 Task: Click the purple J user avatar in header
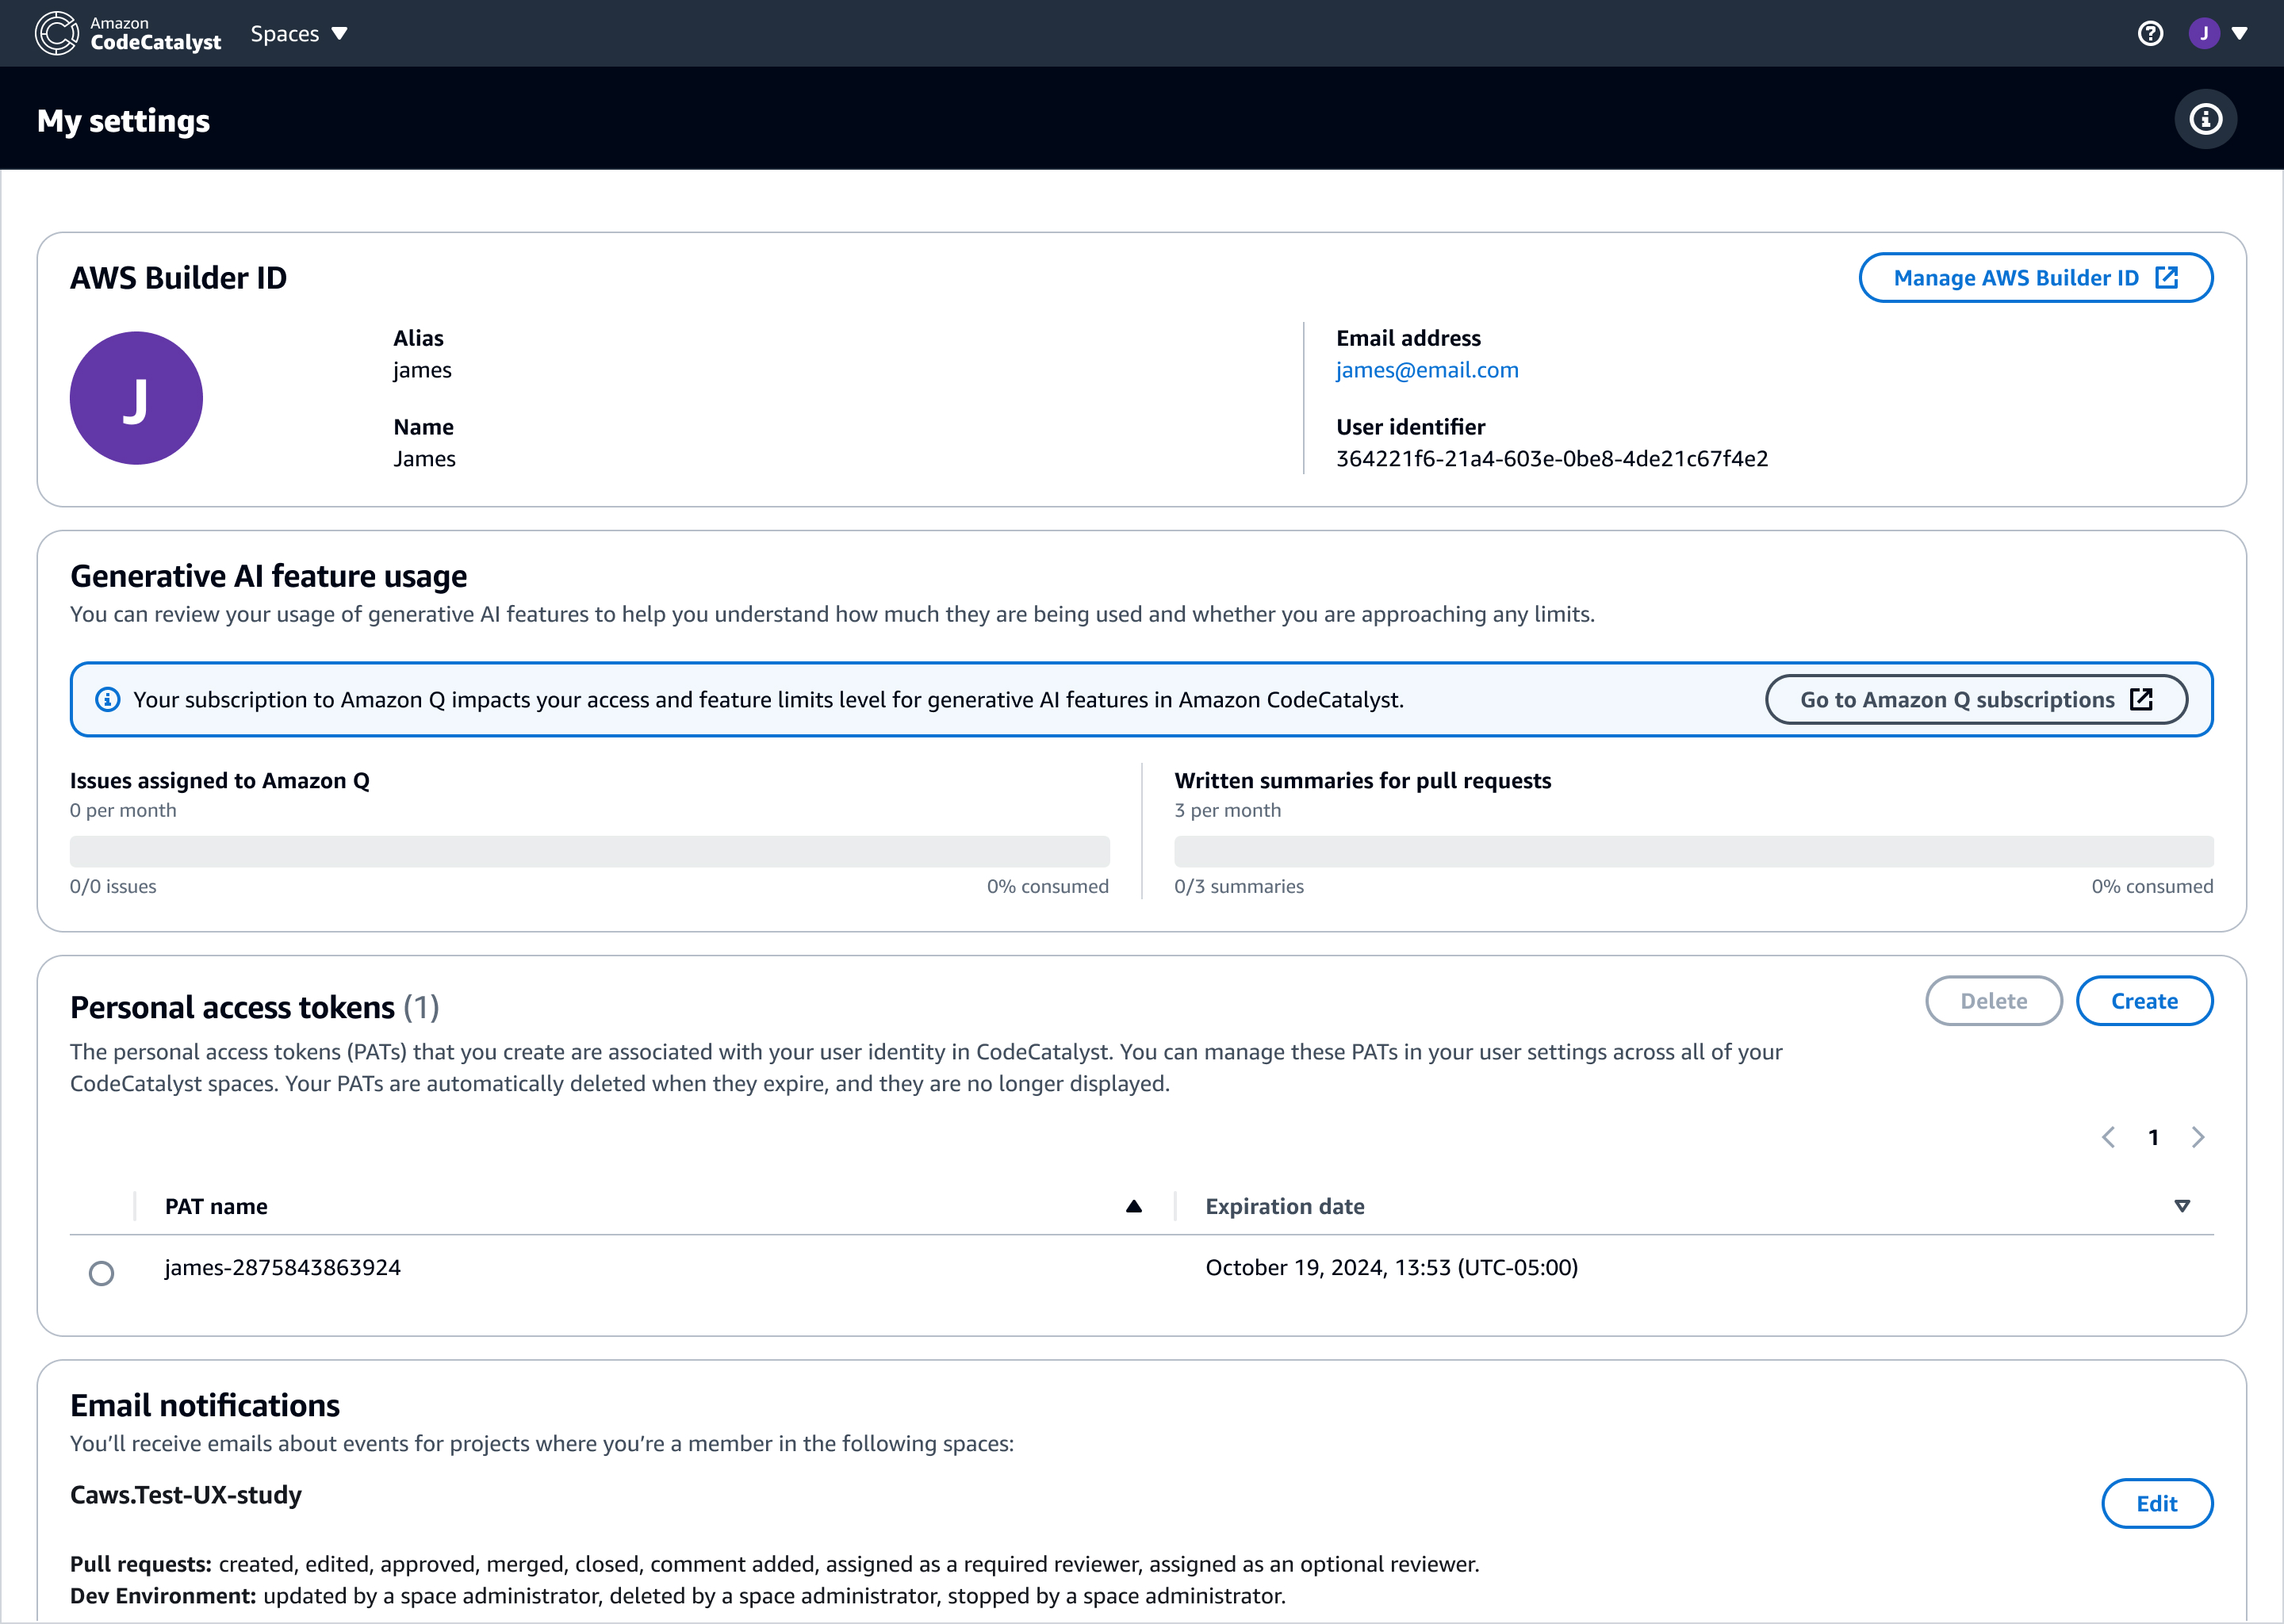2204,33
